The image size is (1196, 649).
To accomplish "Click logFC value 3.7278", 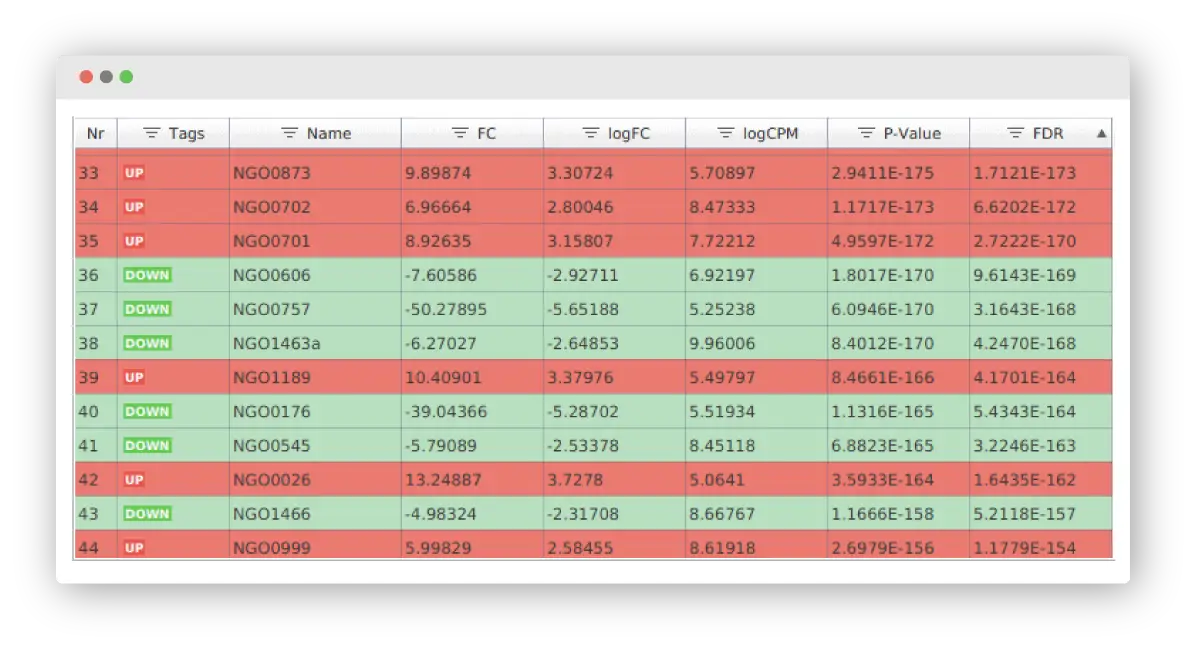I will pos(575,480).
